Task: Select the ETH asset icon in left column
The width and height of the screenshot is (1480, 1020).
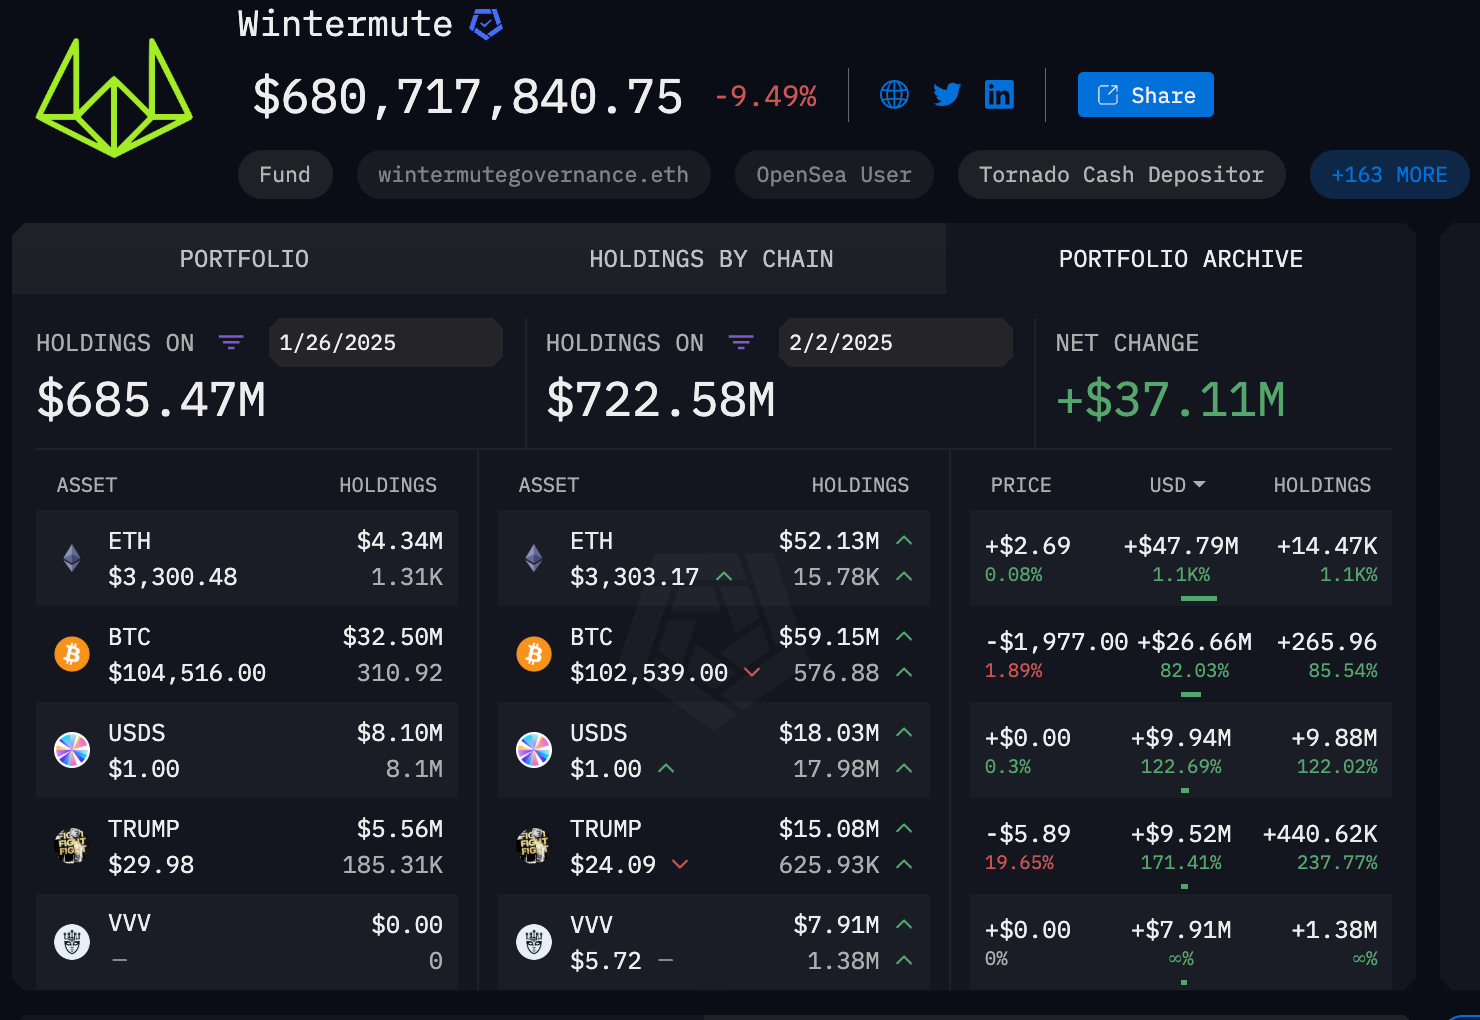Action: coord(72,558)
